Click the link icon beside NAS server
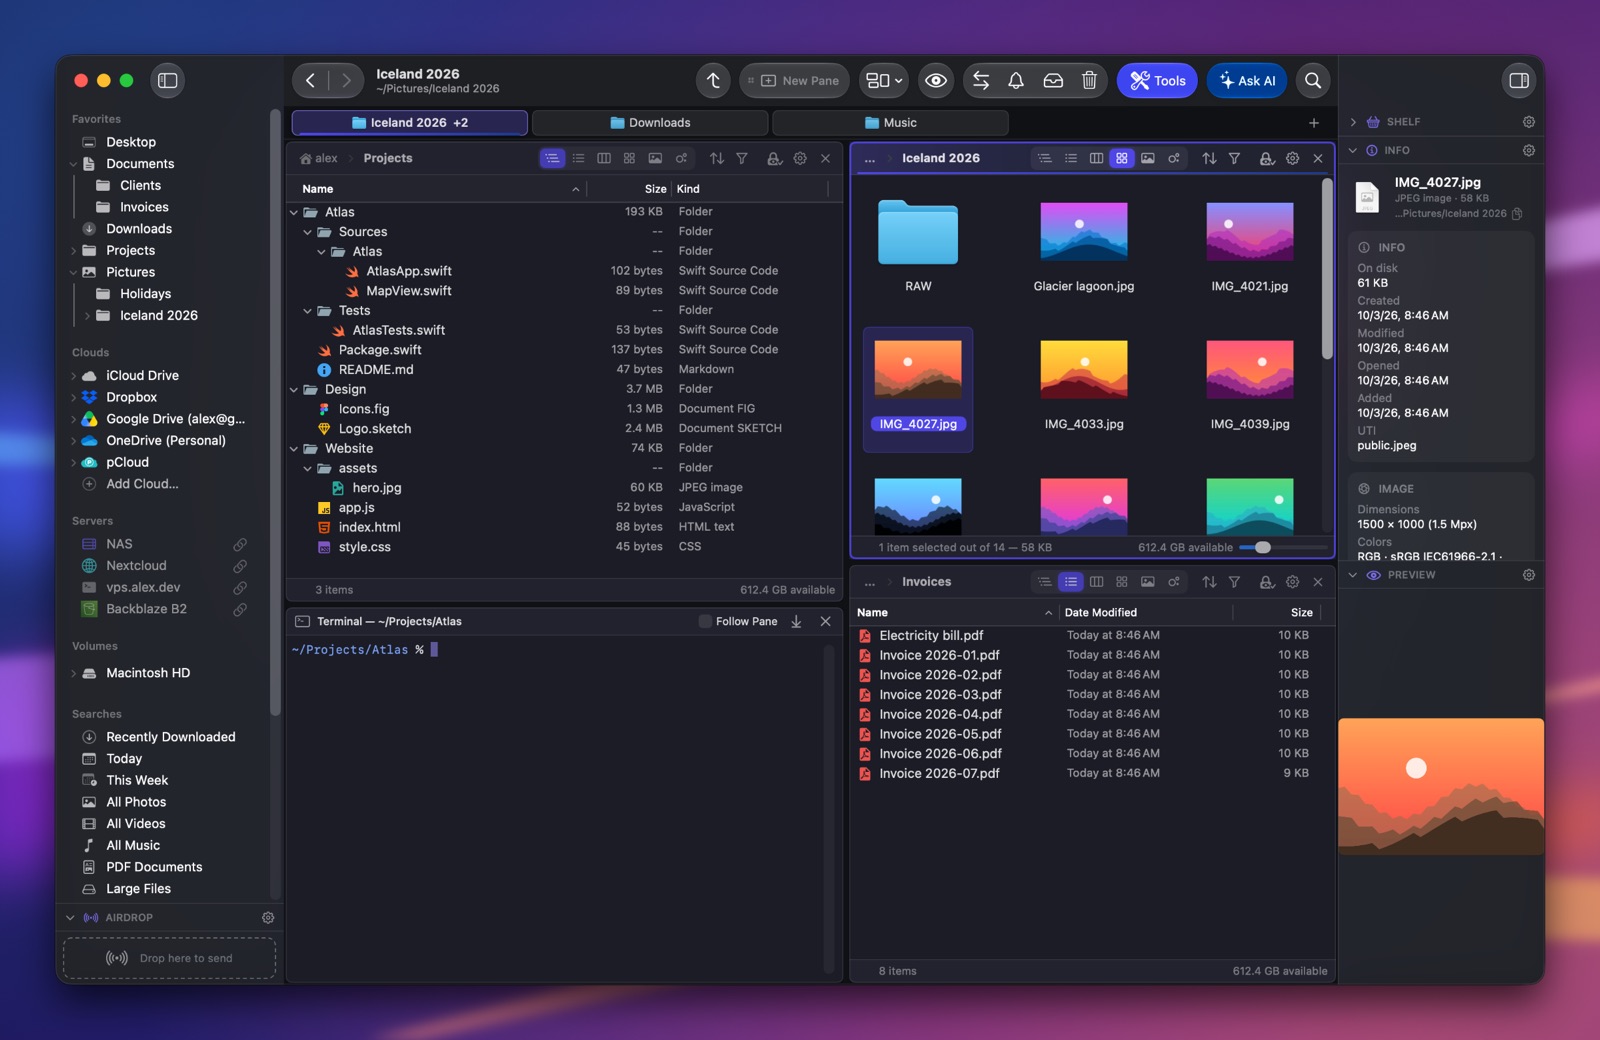This screenshot has width=1600, height=1040. click(x=240, y=545)
